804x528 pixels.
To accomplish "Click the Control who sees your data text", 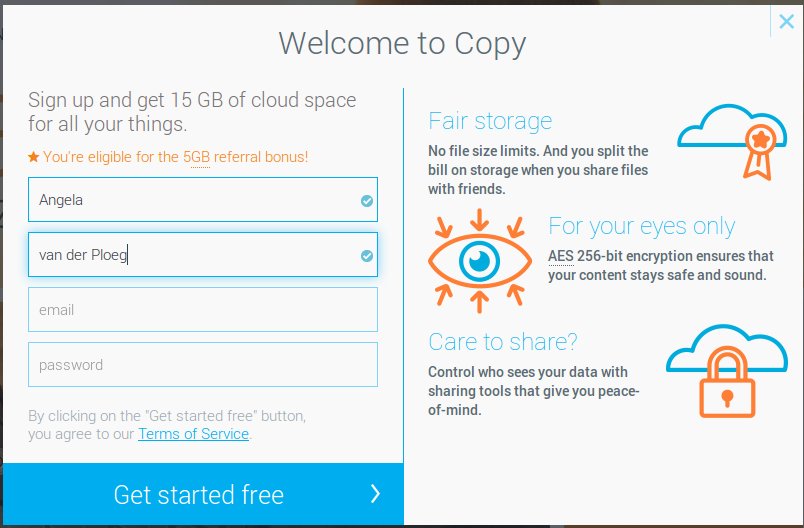I will point(534,391).
